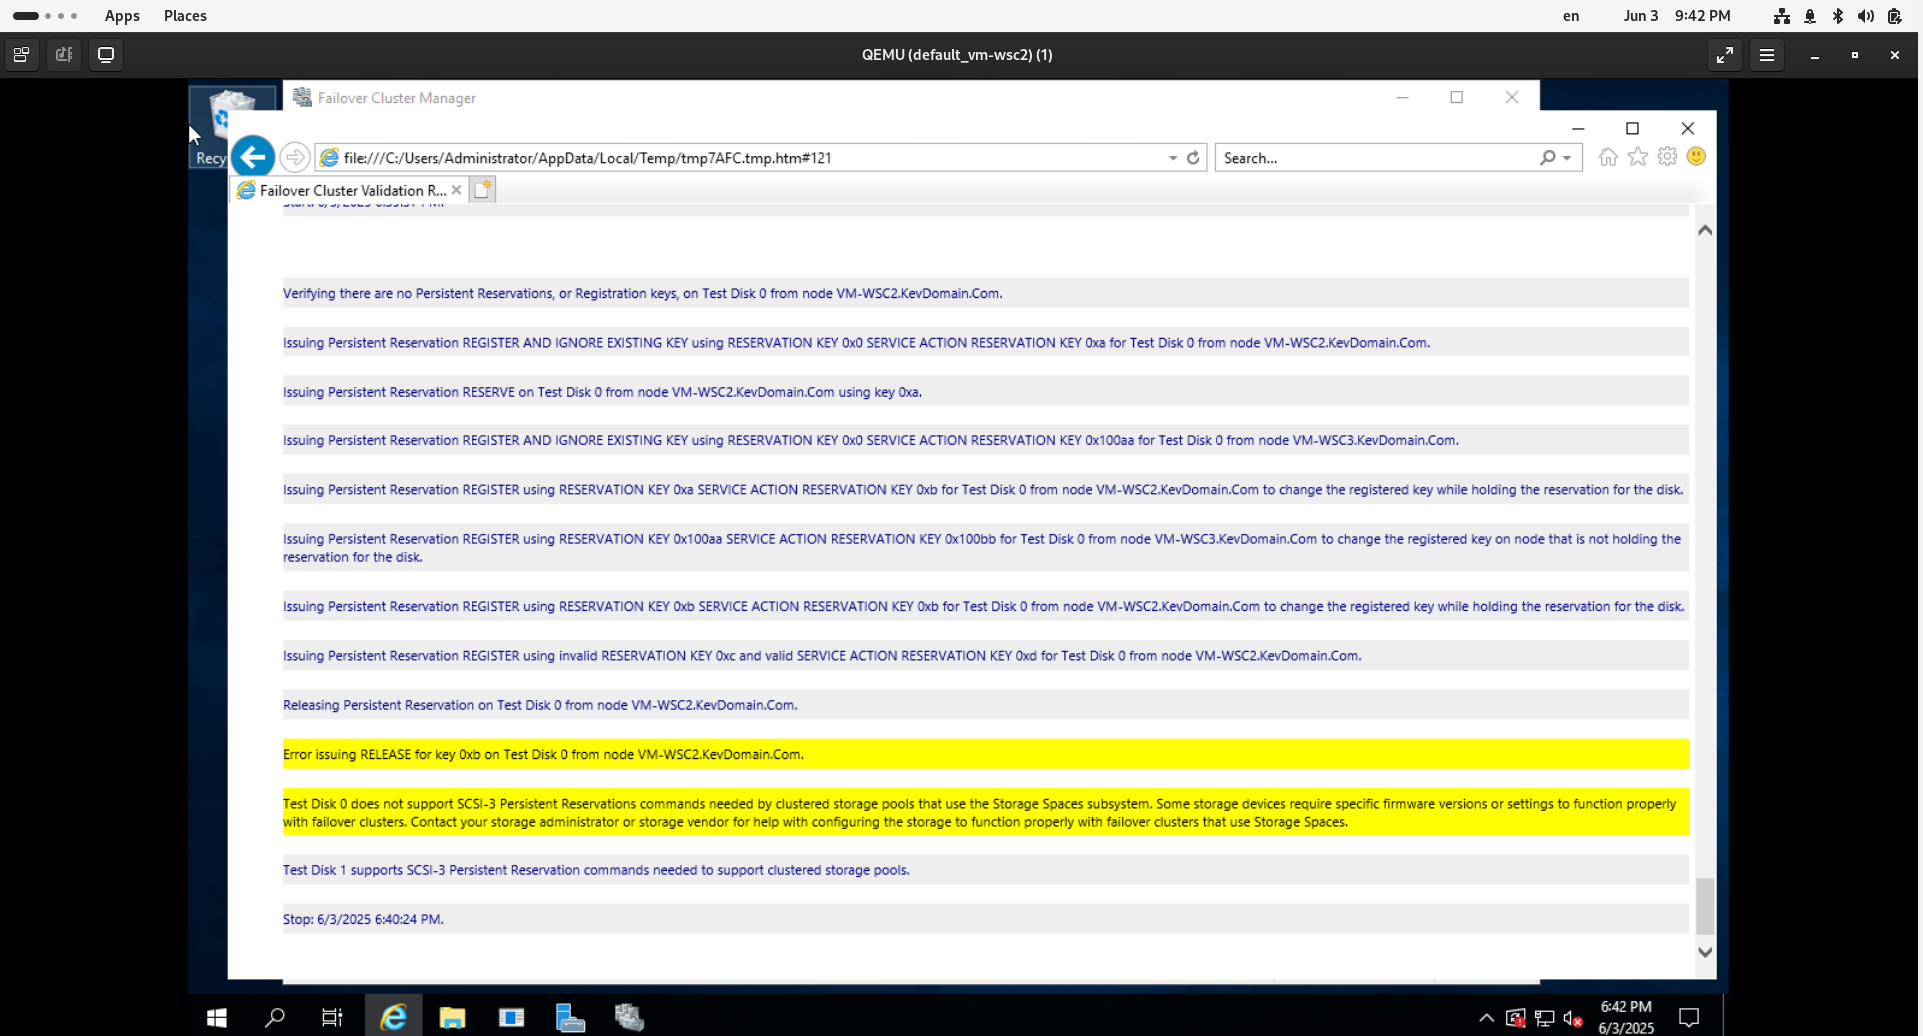Click the host battery charging icon

(1894, 16)
